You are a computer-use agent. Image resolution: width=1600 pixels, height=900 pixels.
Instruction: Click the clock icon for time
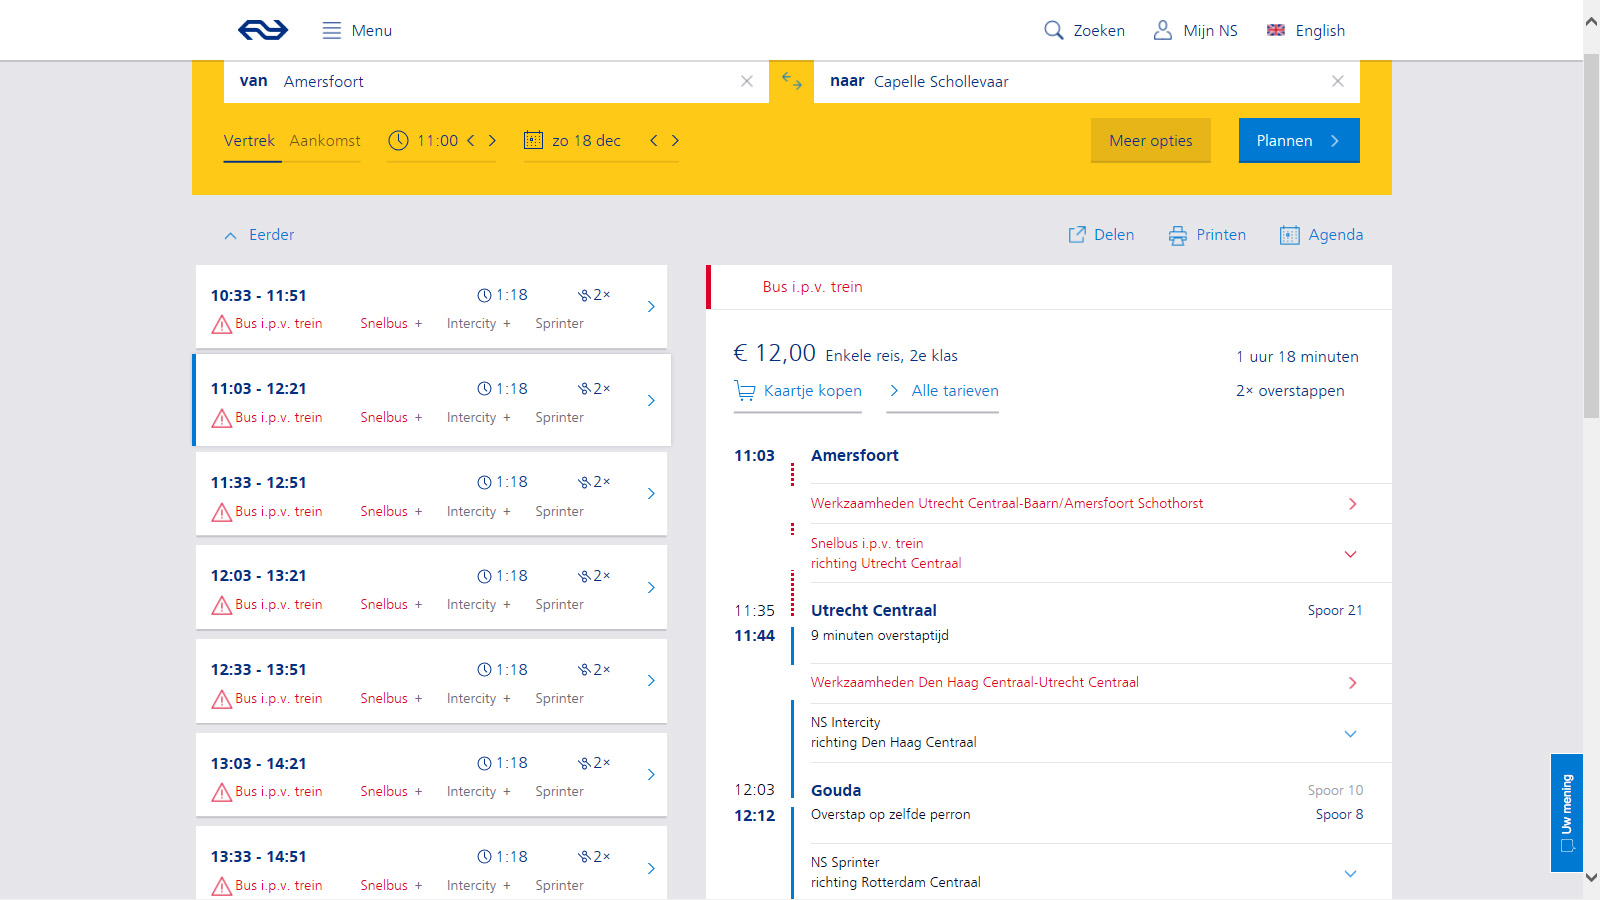[x=398, y=141]
